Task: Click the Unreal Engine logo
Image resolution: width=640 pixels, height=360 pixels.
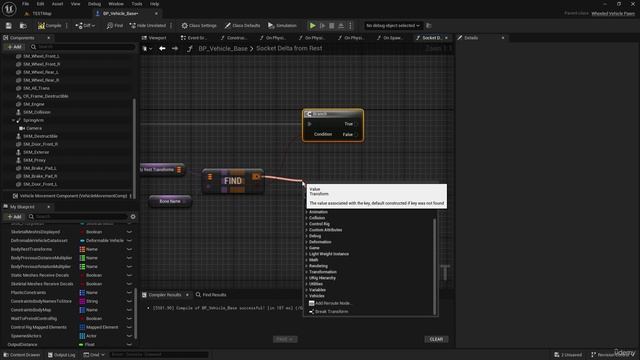Action: [x=9, y=9]
